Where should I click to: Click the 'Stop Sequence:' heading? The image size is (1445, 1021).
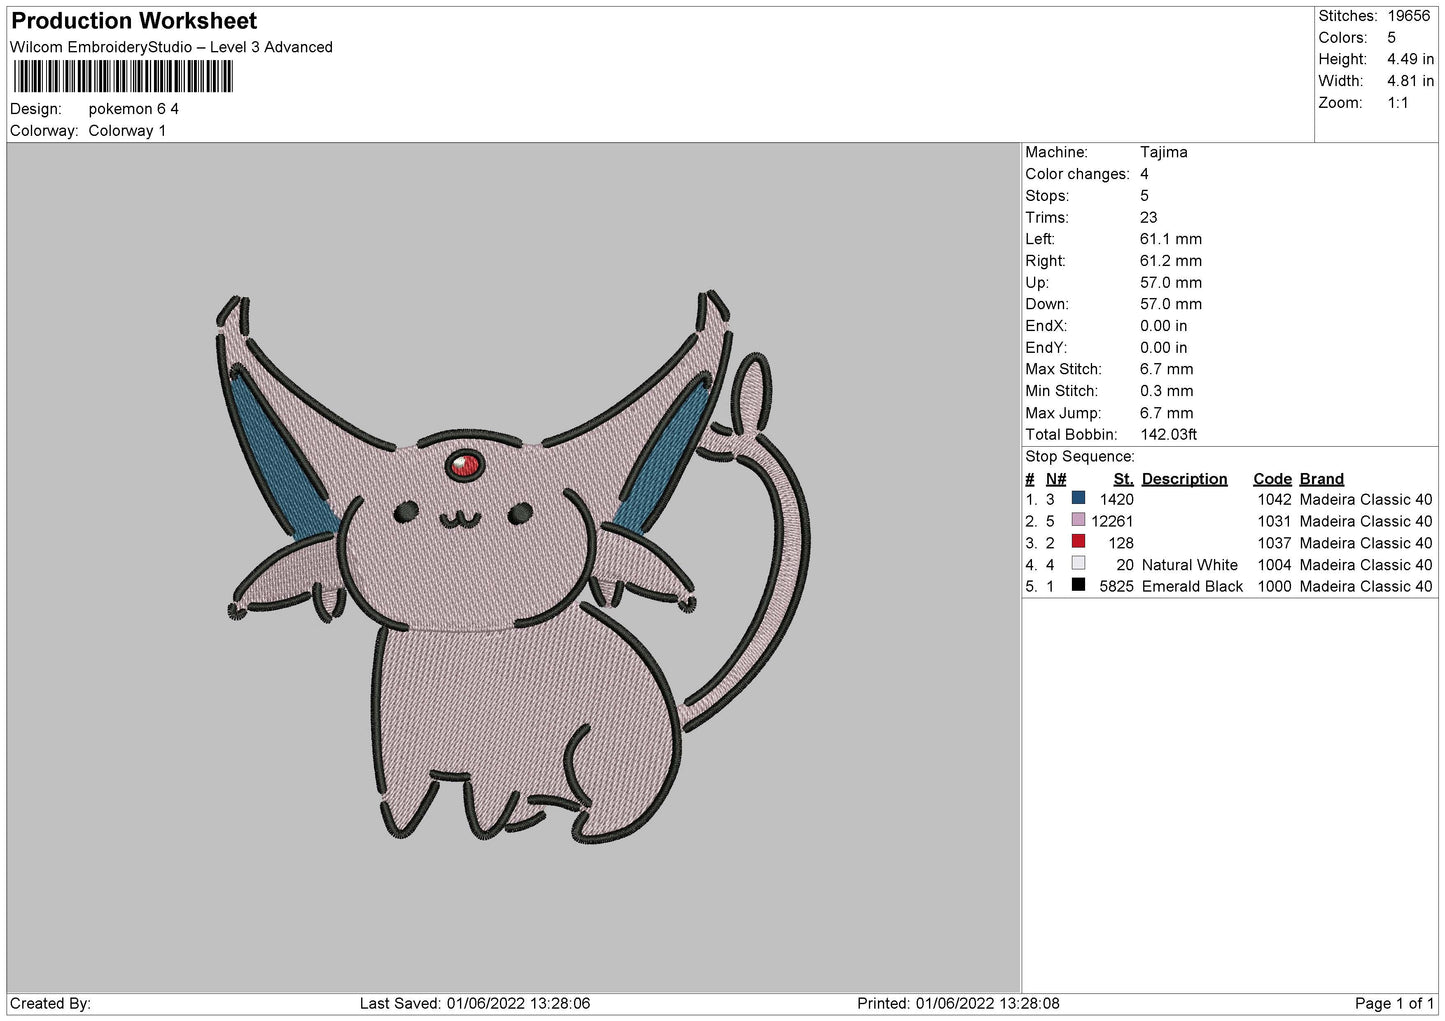point(1080,457)
